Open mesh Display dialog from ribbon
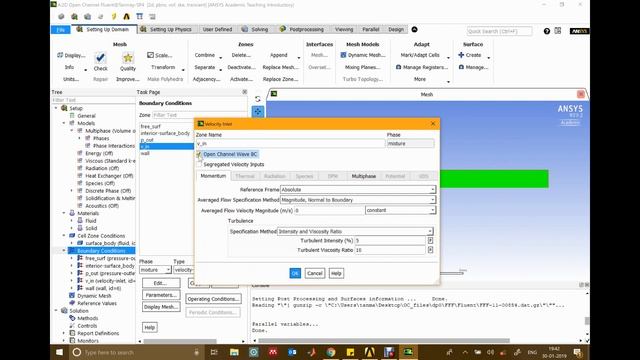Viewport: 640px width, 360px height. (x=71, y=55)
